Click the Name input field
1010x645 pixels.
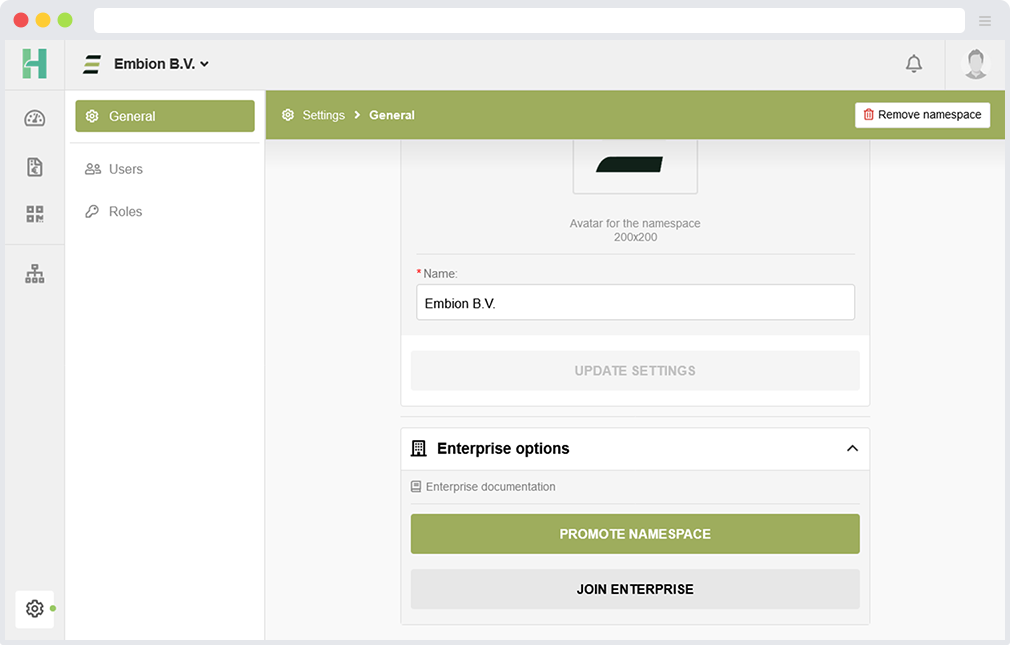(x=635, y=303)
